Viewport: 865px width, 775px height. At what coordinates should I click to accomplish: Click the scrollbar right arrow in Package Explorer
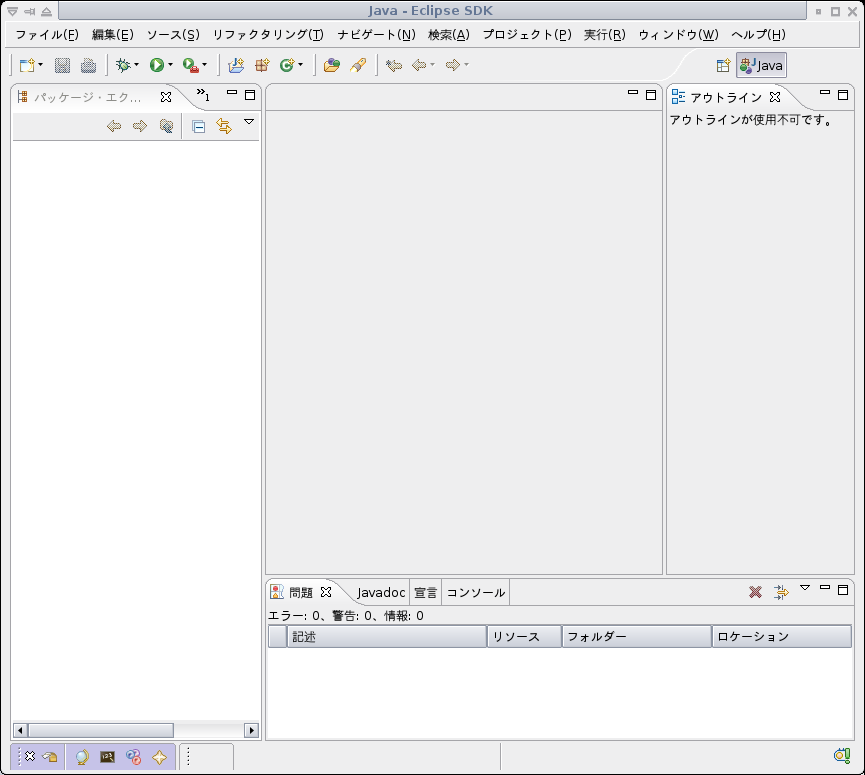[252, 730]
